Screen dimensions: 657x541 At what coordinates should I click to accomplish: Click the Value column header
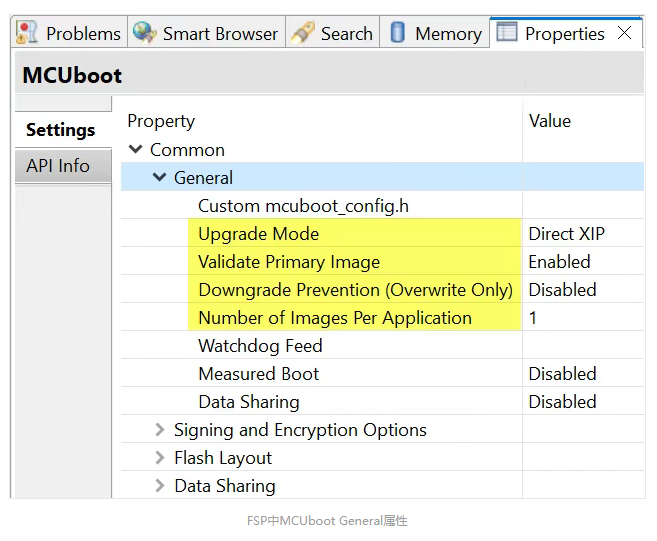pos(550,121)
